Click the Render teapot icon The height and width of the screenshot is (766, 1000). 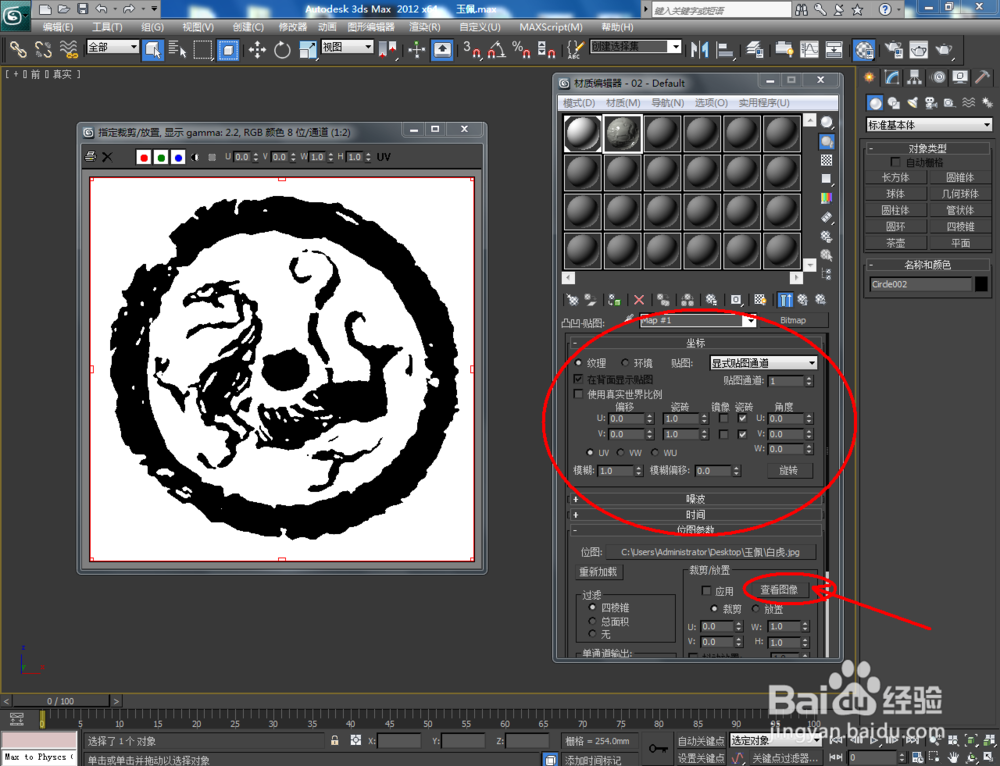tap(944, 49)
